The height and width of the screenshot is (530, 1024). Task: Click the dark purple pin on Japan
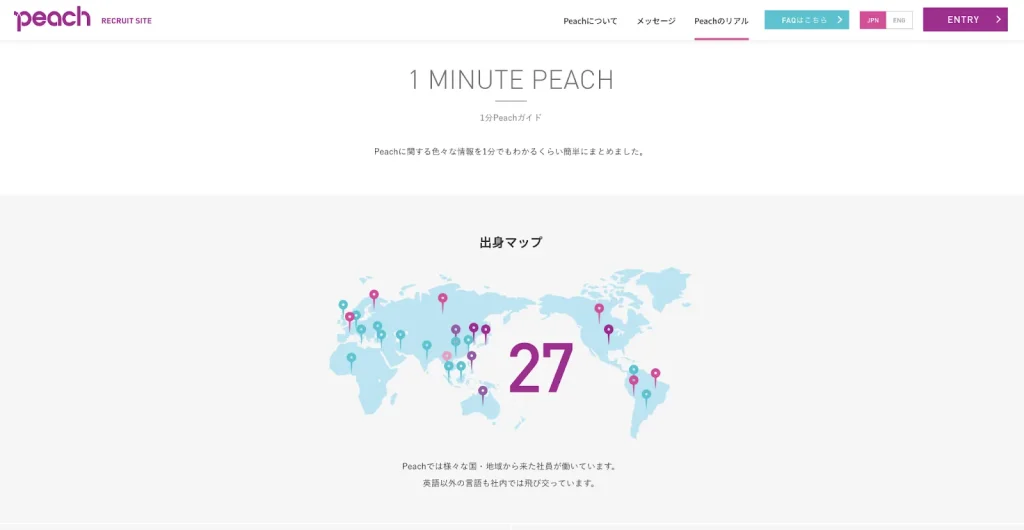485,332
